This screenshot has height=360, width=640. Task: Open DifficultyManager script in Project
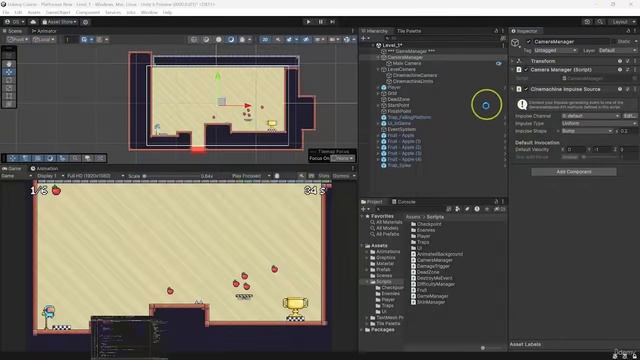click(433, 284)
